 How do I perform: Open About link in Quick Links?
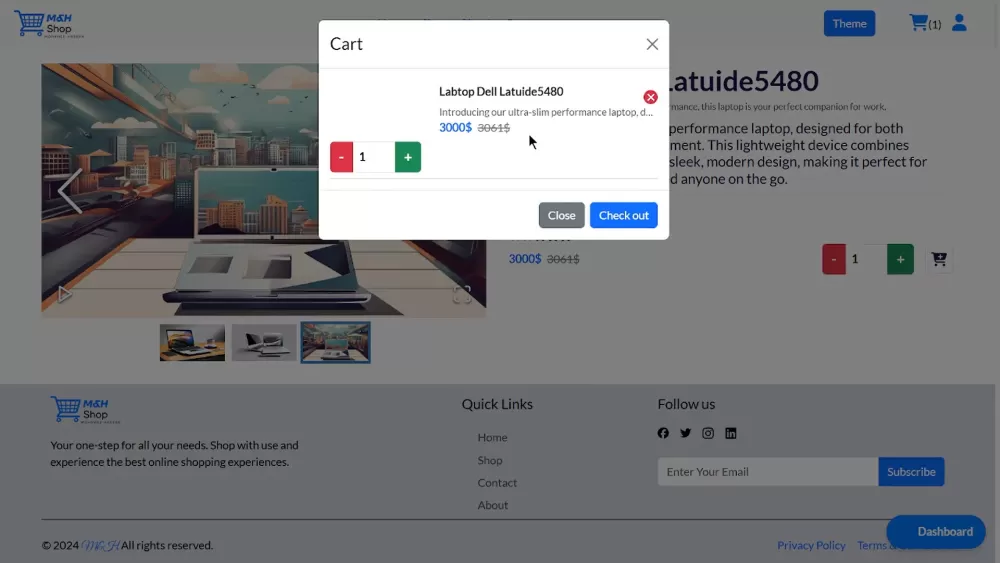click(x=492, y=505)
